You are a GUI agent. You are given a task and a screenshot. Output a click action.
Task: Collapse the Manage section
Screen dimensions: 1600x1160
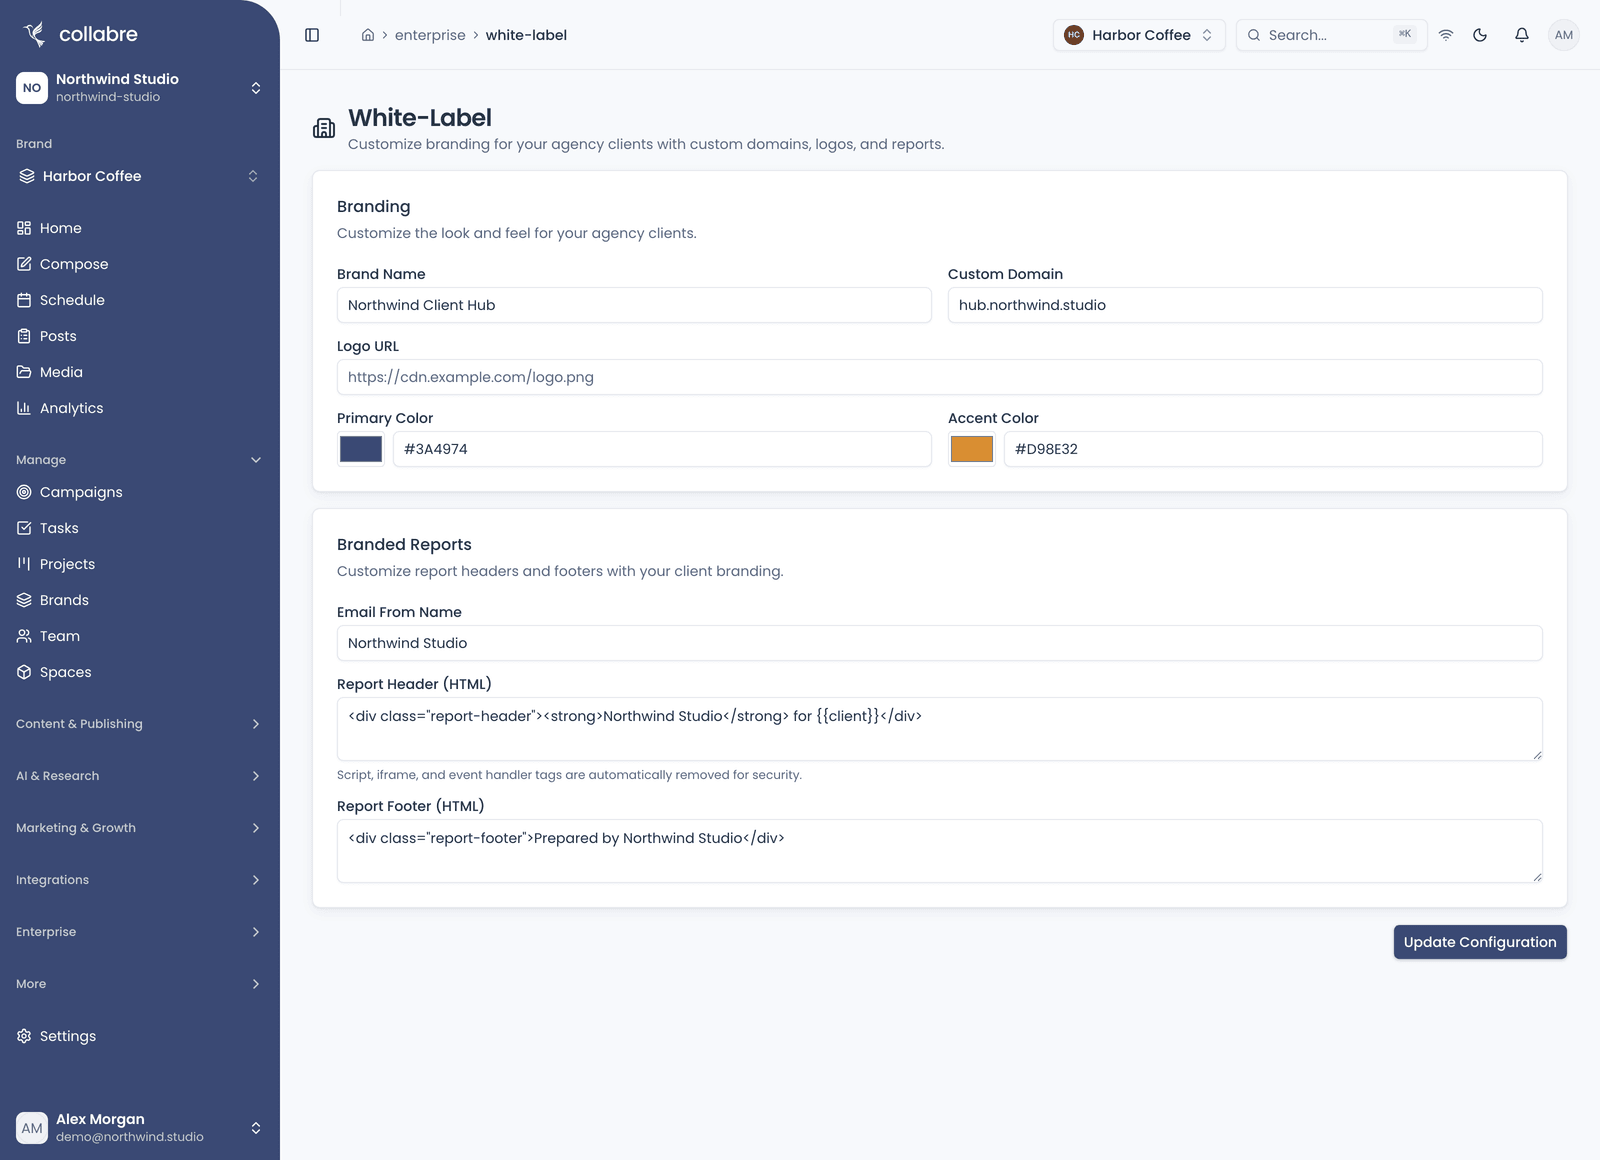(140, 460)
